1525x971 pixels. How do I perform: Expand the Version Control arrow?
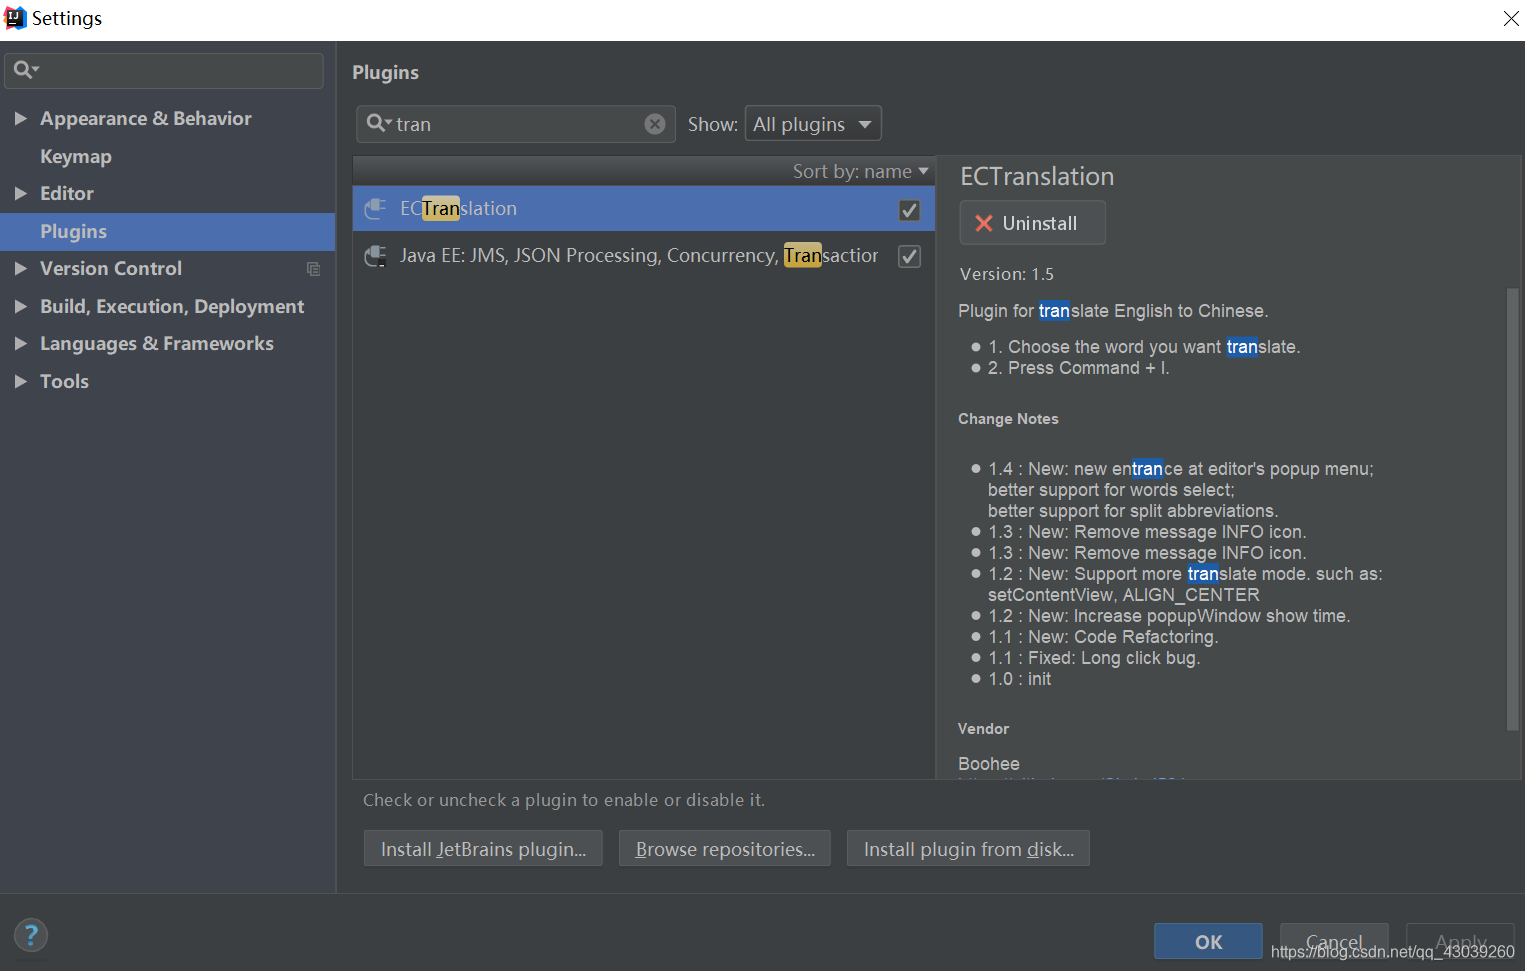(x=20, y=268)
